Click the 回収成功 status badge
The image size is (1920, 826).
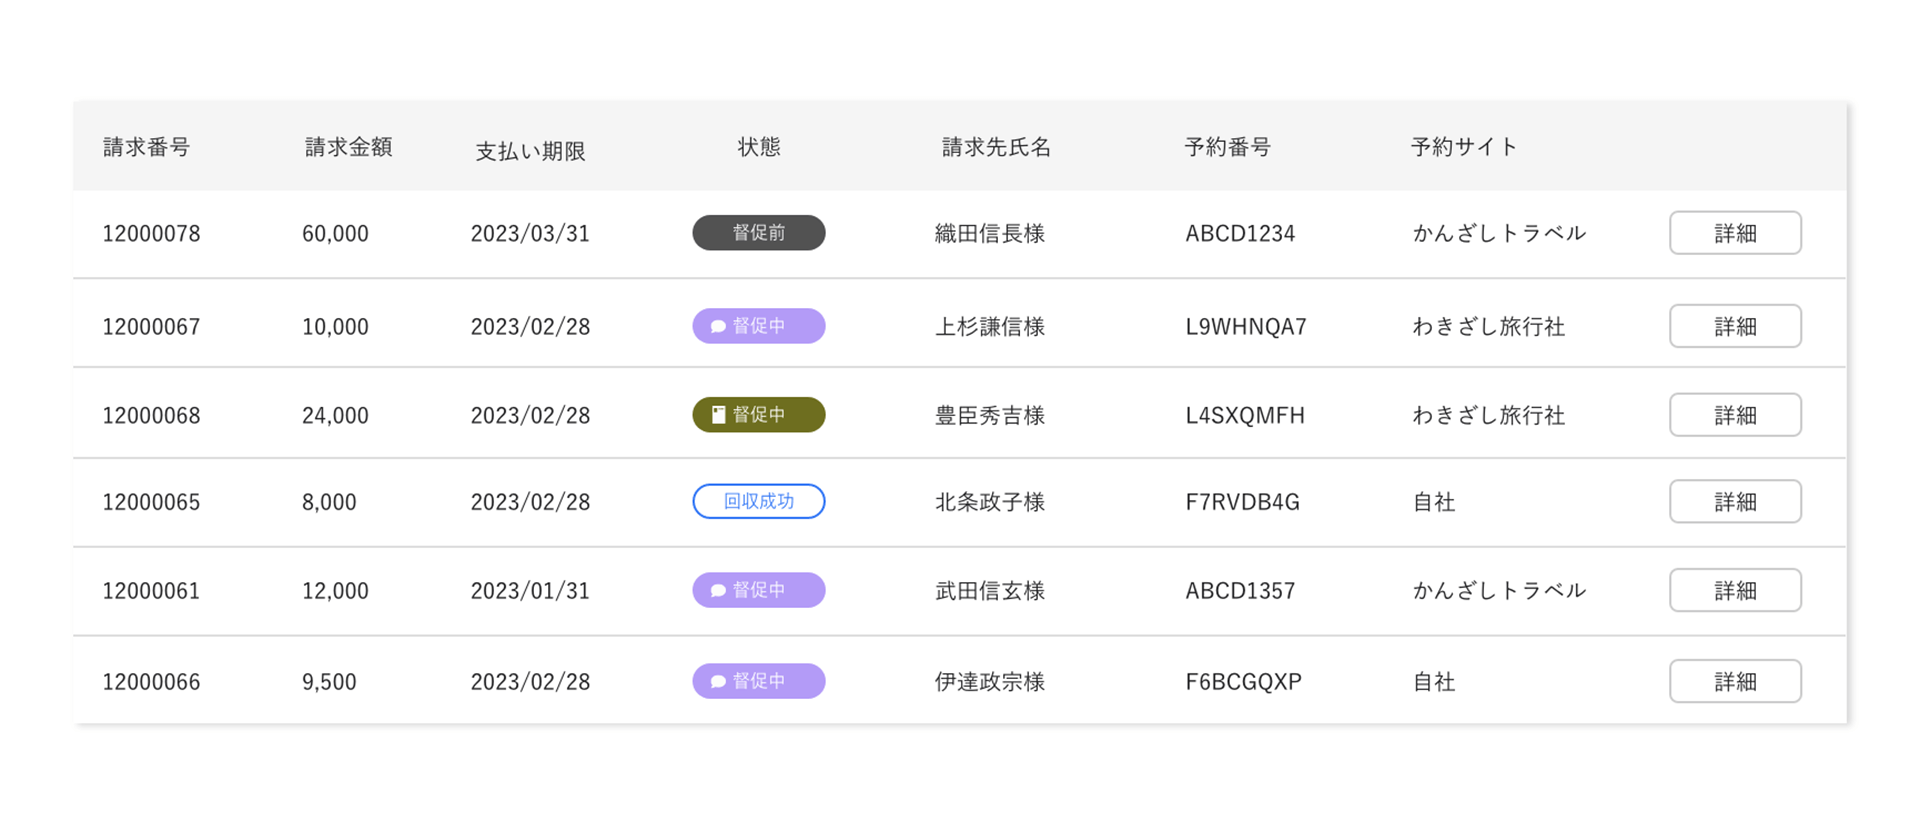tap(759, 502)
